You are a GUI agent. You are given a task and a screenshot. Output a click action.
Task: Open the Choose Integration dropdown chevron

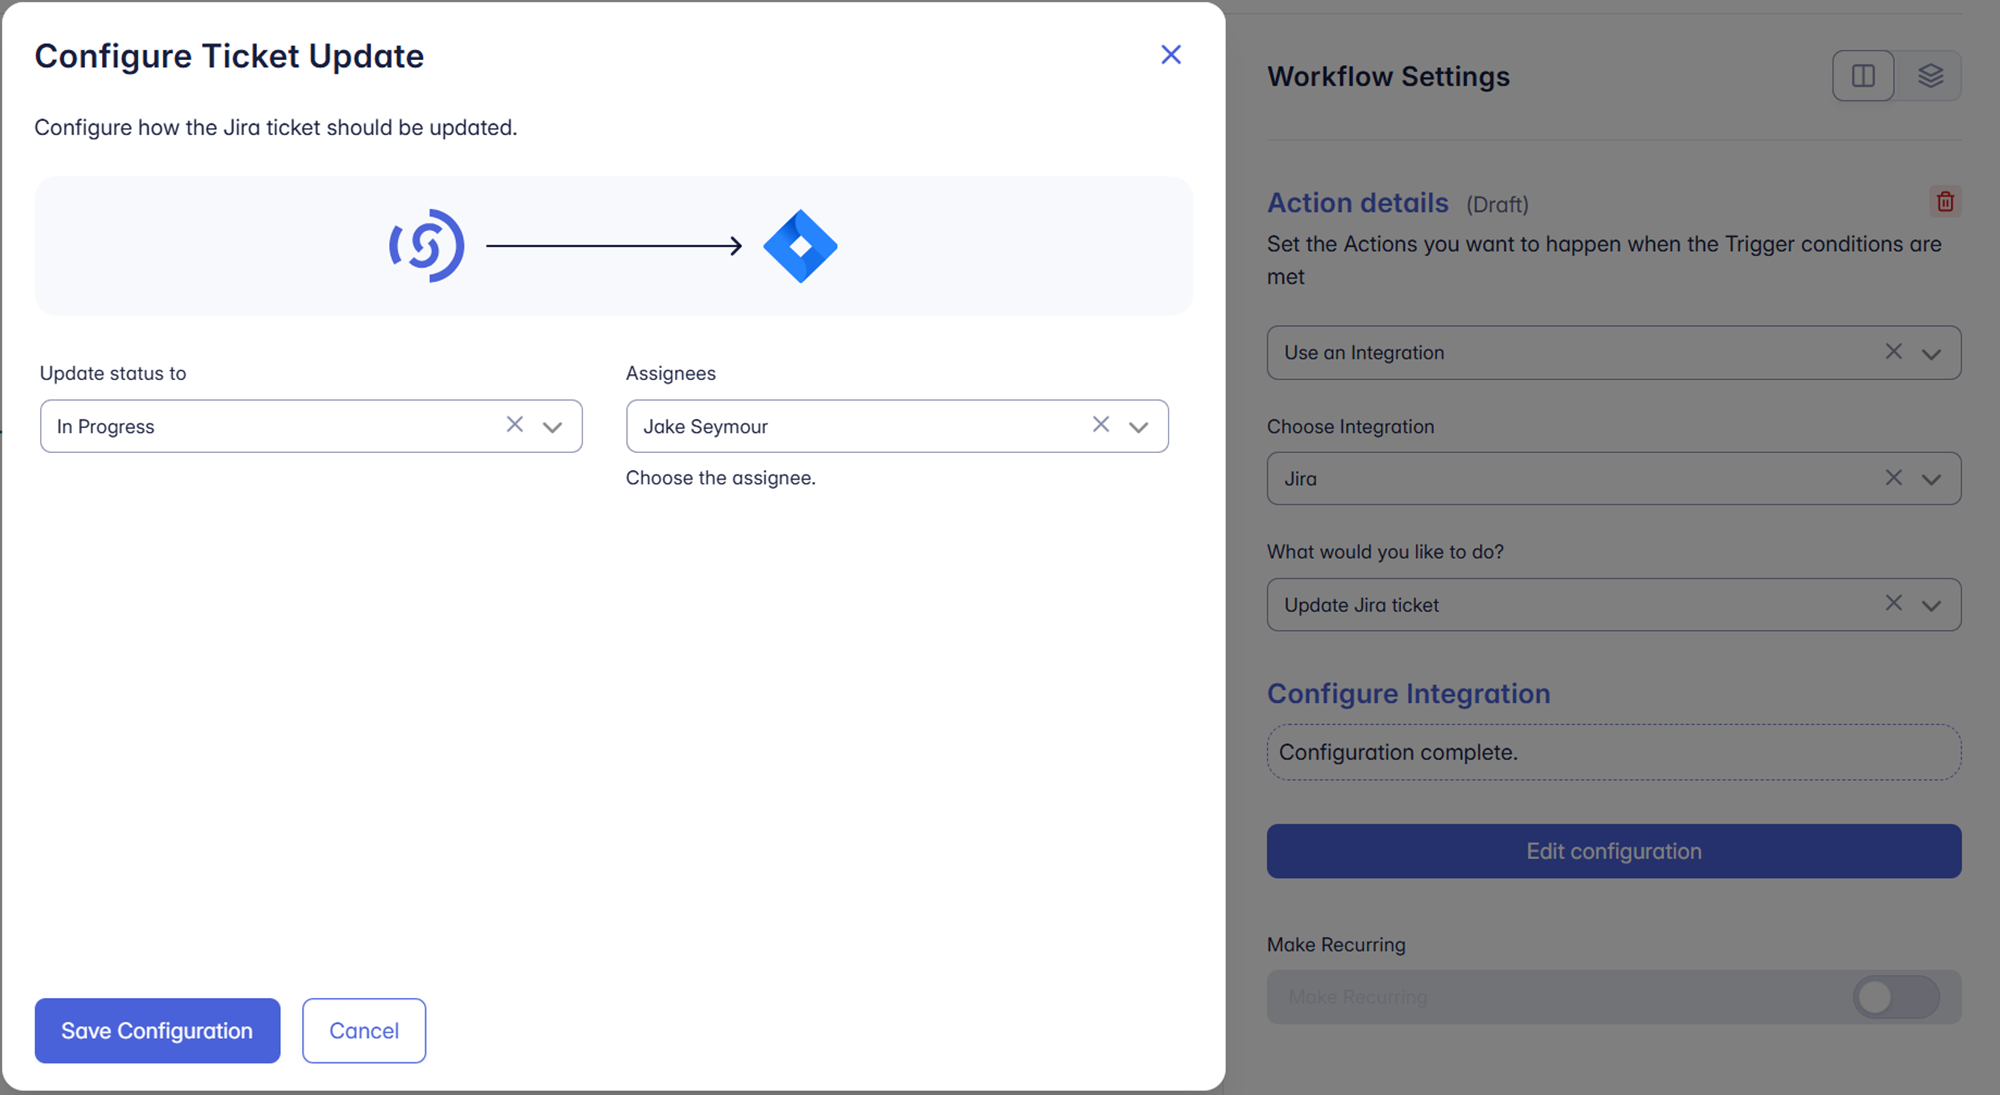click(x=1931, y=480)
